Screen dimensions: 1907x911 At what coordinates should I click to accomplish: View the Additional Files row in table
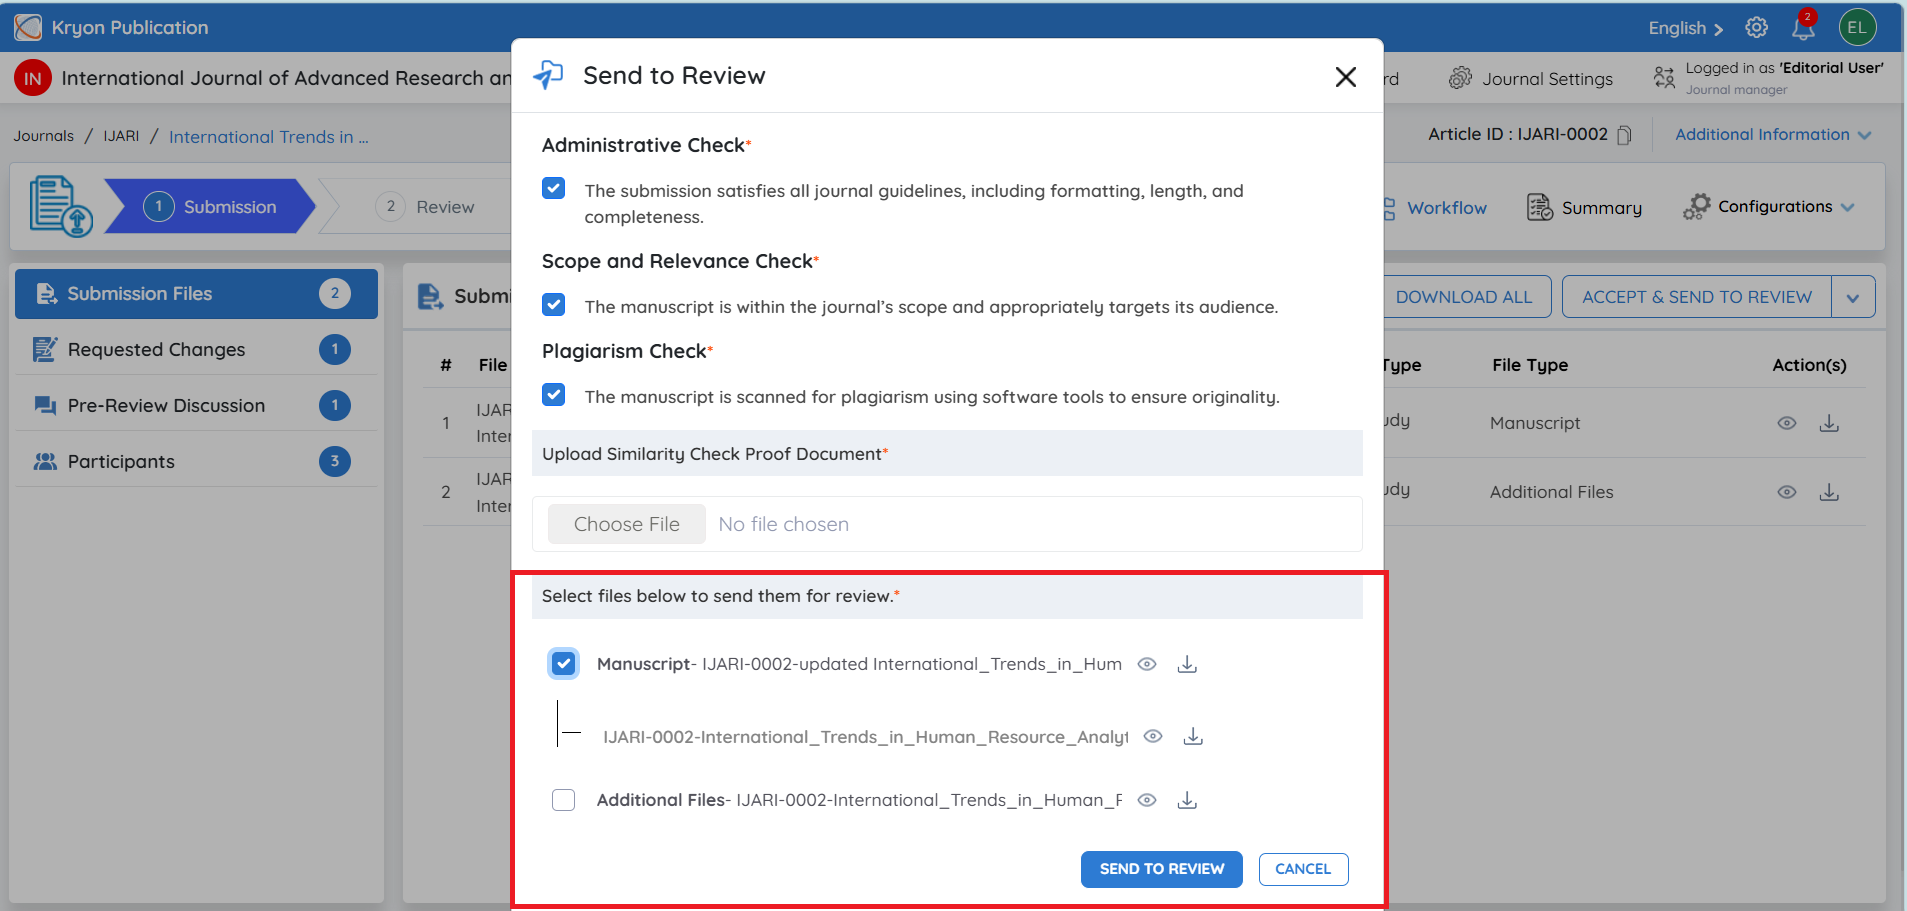[1787, 492]
